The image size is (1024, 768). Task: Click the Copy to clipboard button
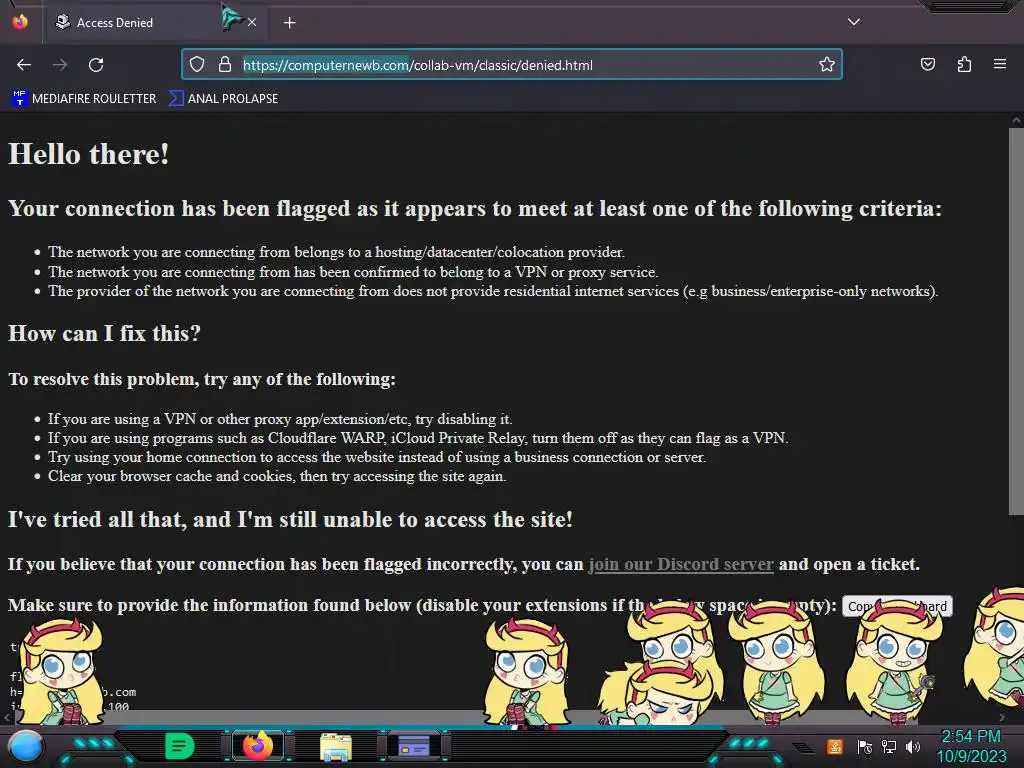[x=897, y=606]
